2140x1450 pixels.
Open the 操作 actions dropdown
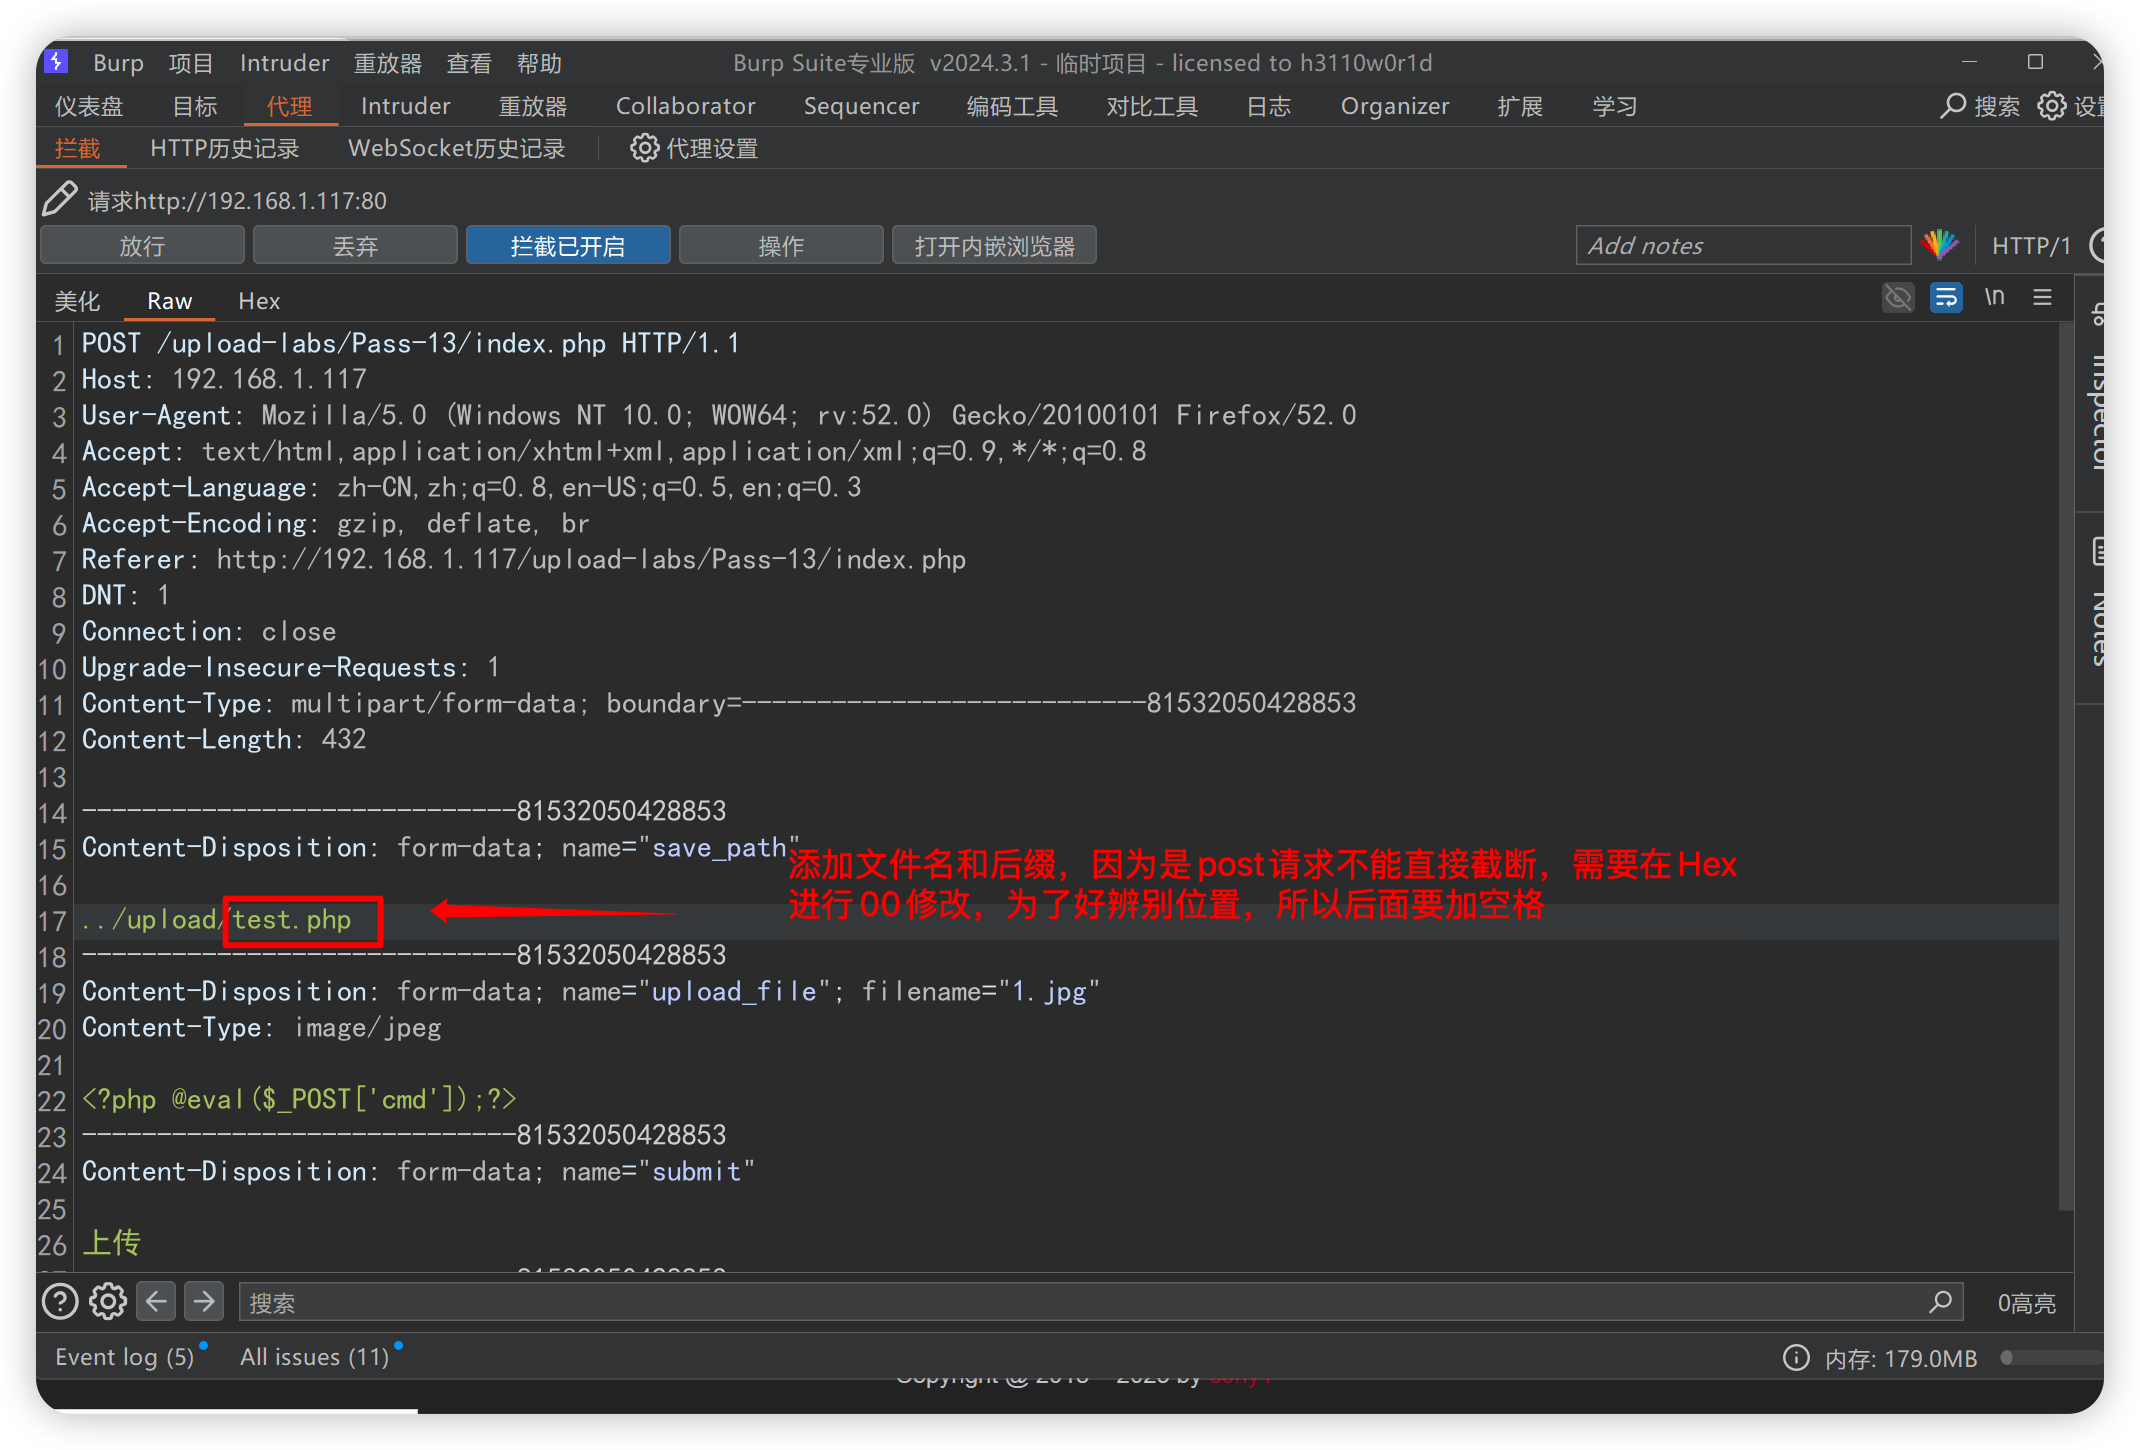pyautogui.click(x=781, y=246)
